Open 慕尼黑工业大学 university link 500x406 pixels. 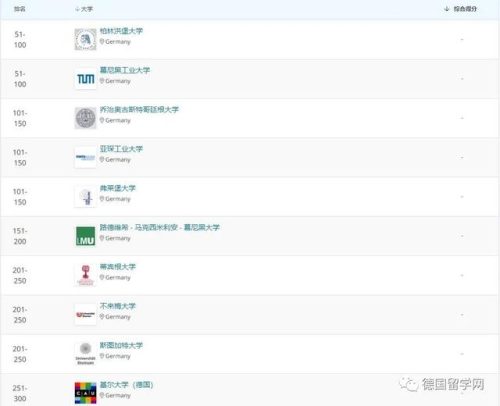tap(125, 70)
